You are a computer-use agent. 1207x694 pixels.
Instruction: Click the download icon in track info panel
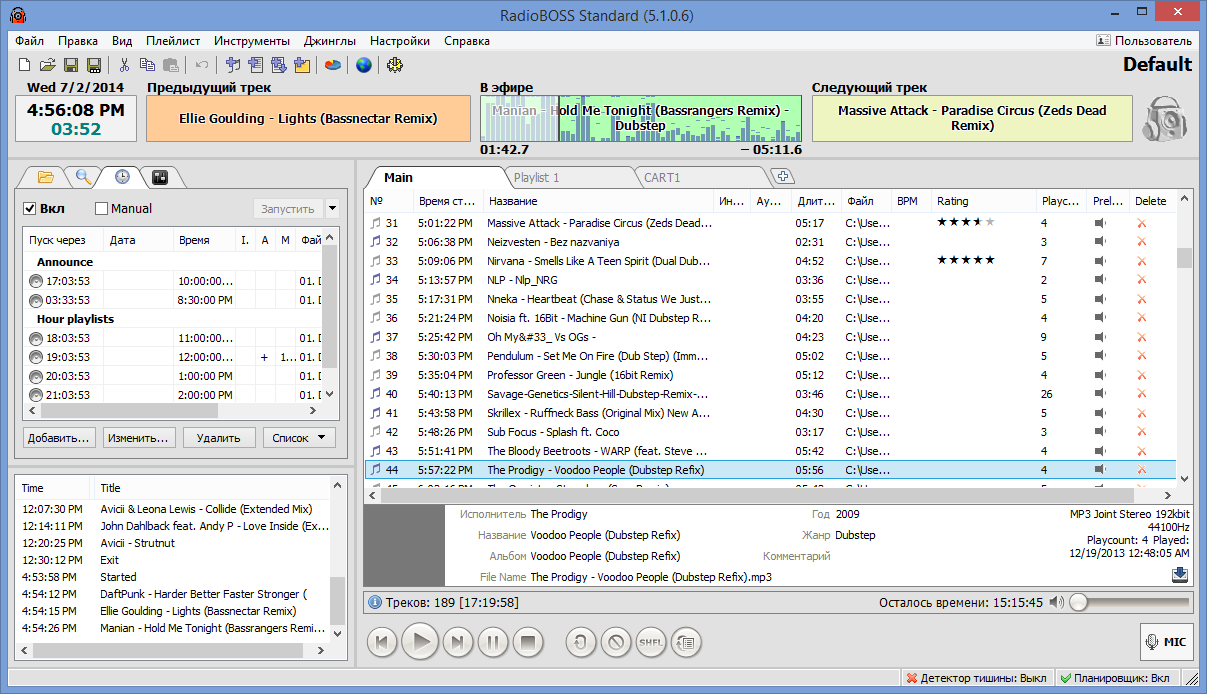(x=1180, y=574)
